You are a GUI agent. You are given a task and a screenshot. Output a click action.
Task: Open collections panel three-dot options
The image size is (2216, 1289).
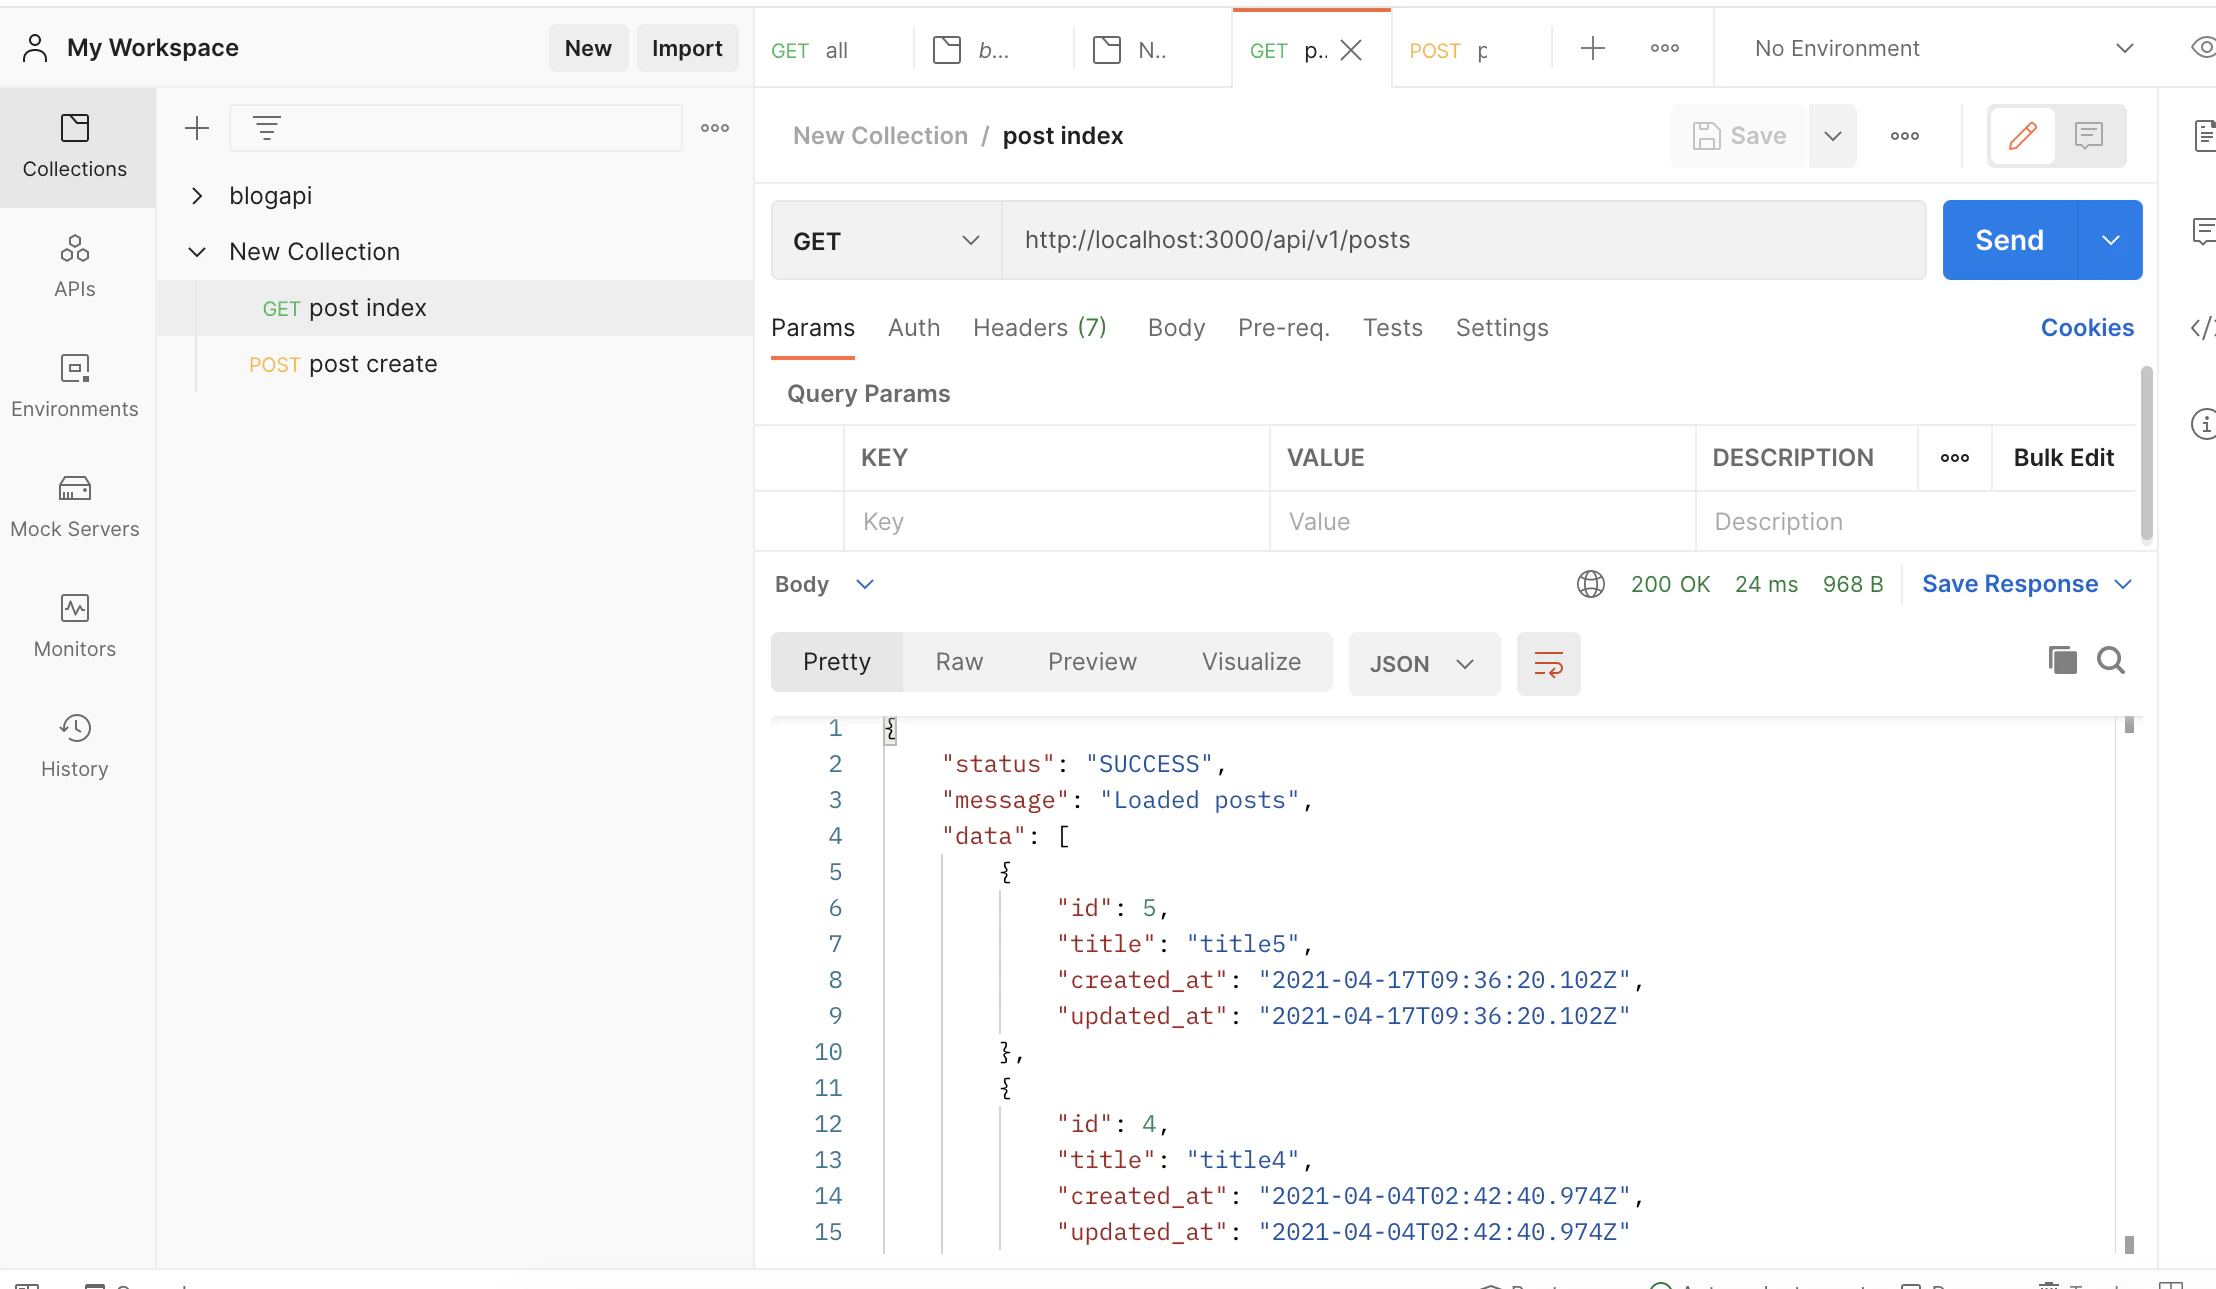click(x=715, y=128)
